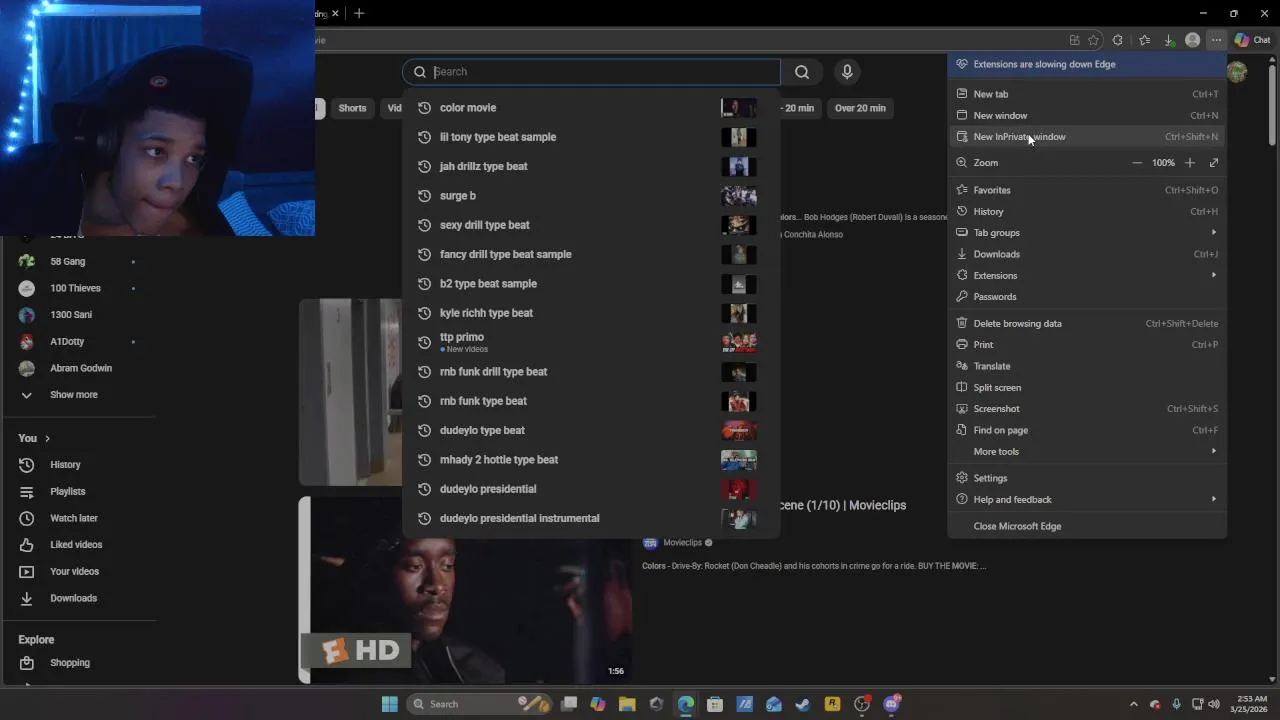
Task: Select 'jah drillz type beat' suggestion
Action: [x=590, y=166]
